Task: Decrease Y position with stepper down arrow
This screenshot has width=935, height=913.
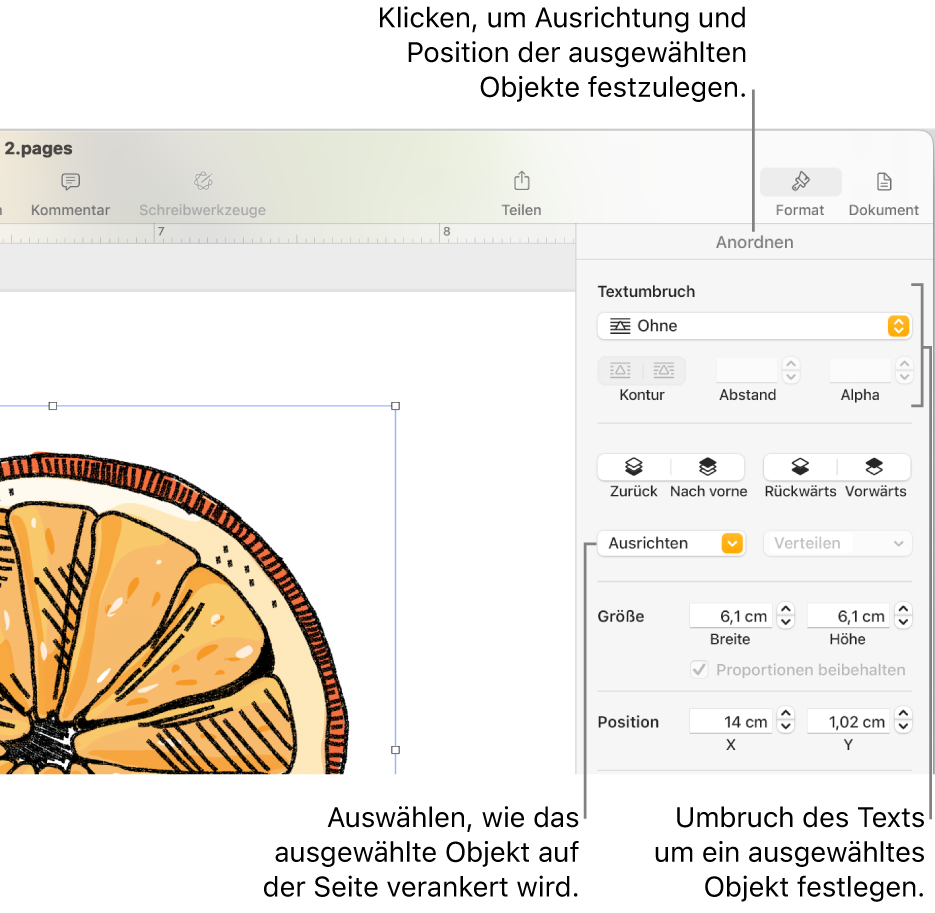Action: 904,727
